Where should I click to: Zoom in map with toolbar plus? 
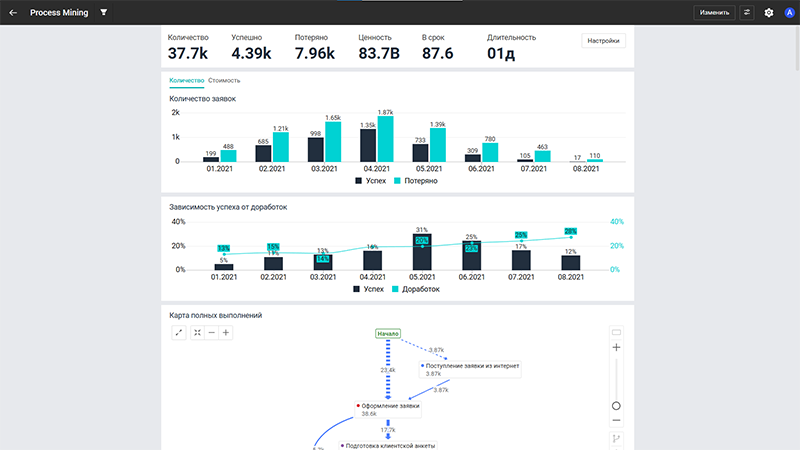click(226, 333)
